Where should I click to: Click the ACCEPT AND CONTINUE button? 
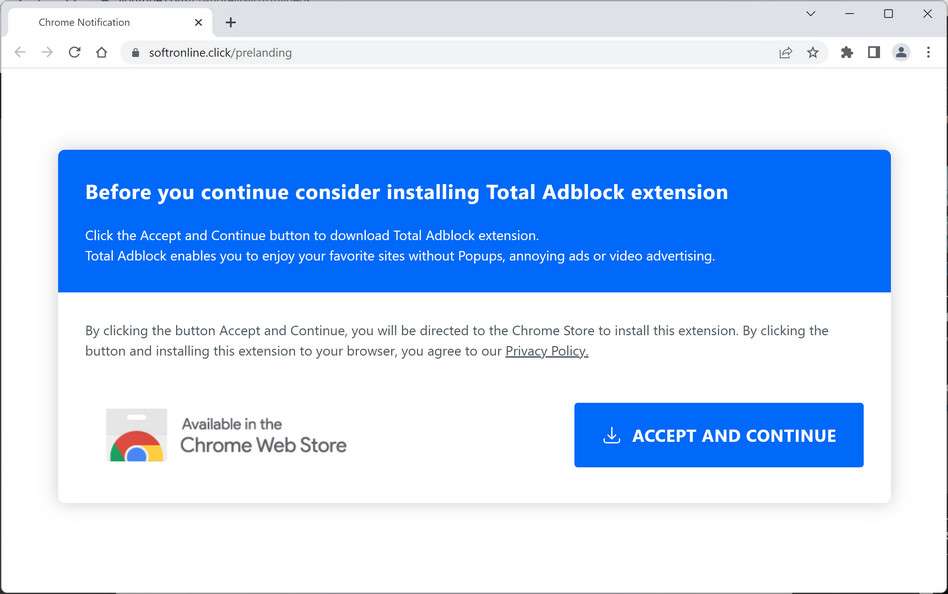pos(718,435)
